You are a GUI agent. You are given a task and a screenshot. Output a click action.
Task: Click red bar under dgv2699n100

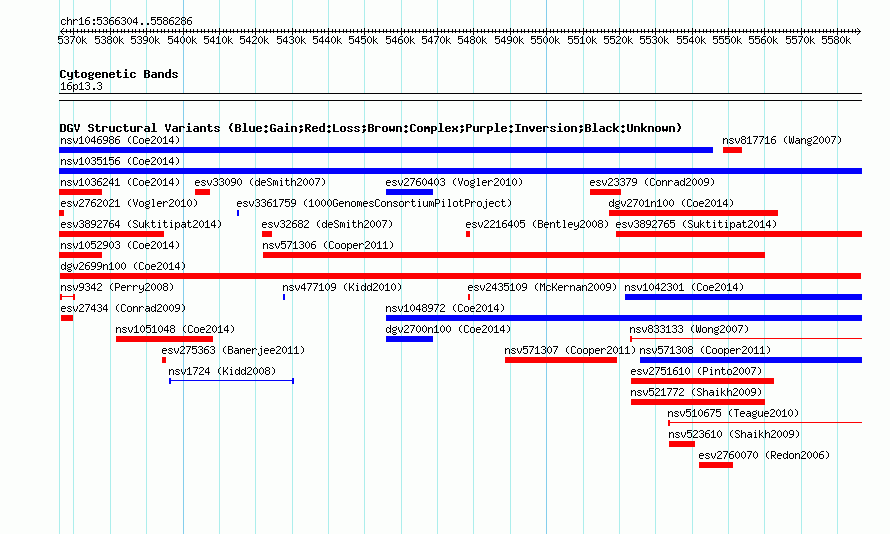pyautogui.click(x=460, y=276)
